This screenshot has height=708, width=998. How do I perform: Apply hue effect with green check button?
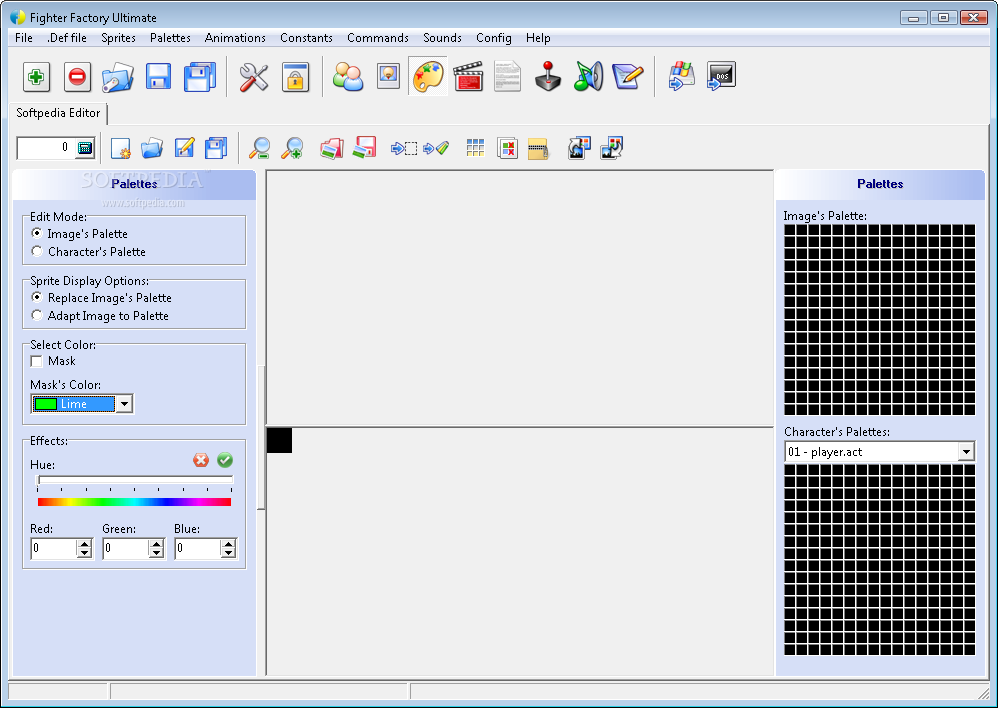coord(225,460)
